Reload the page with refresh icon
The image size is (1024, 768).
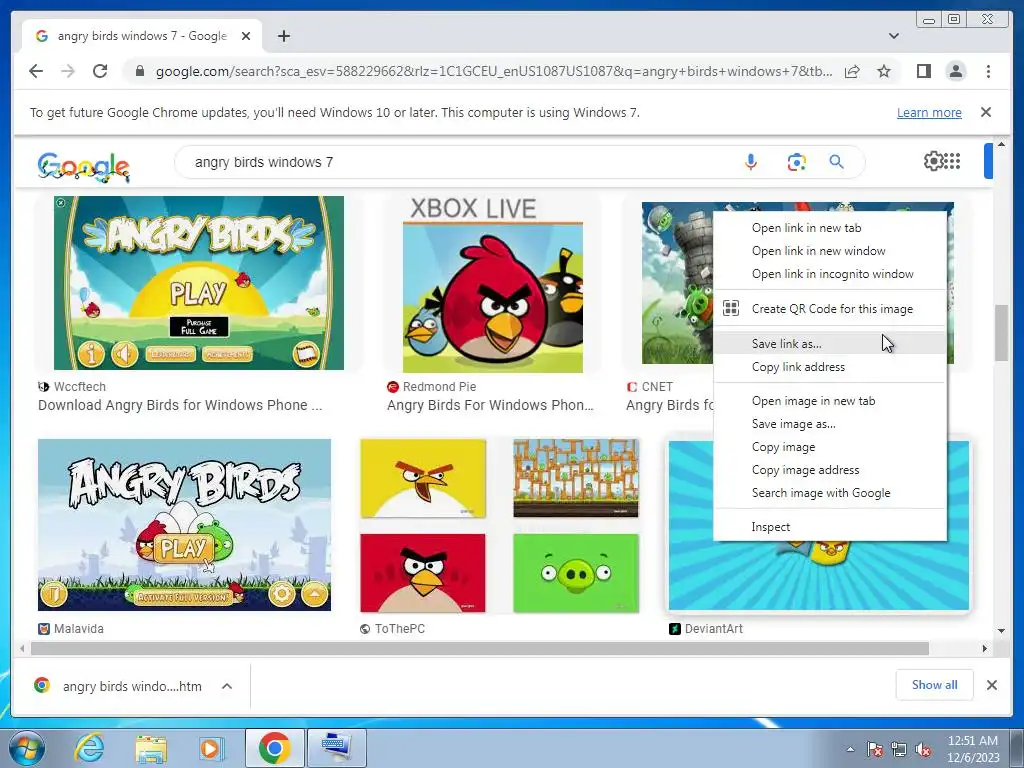(x=99, y=71)
